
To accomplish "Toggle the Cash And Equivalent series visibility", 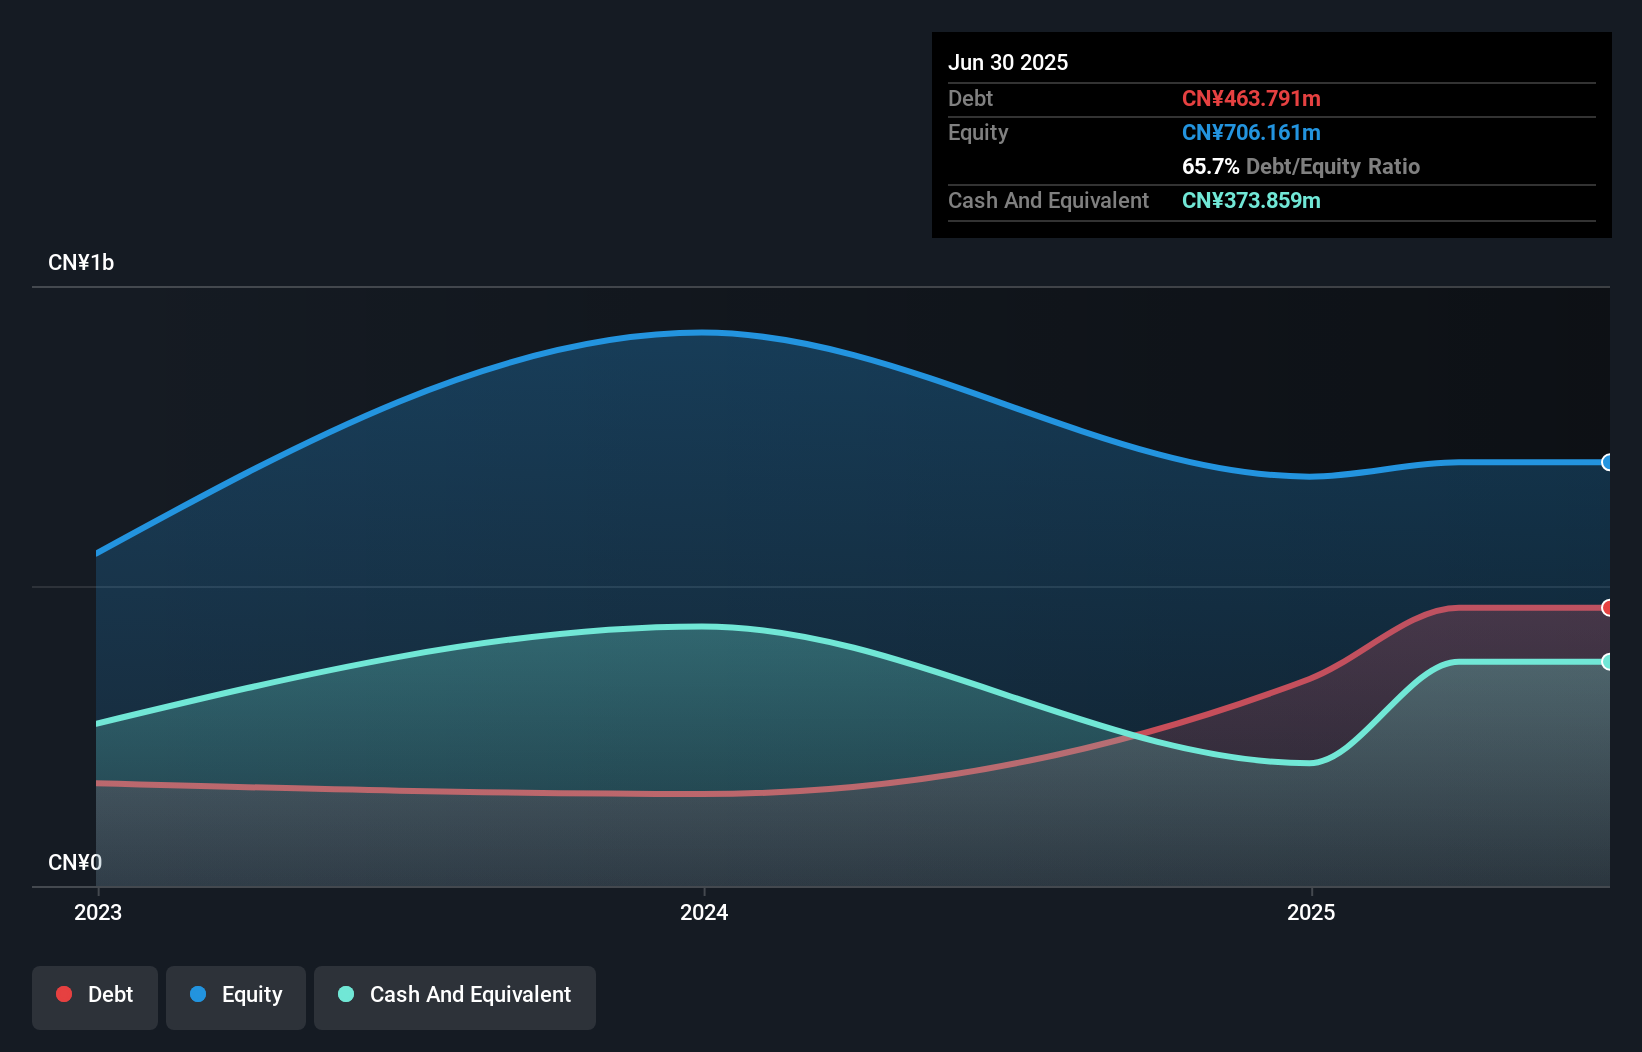I will click(455, 995).
